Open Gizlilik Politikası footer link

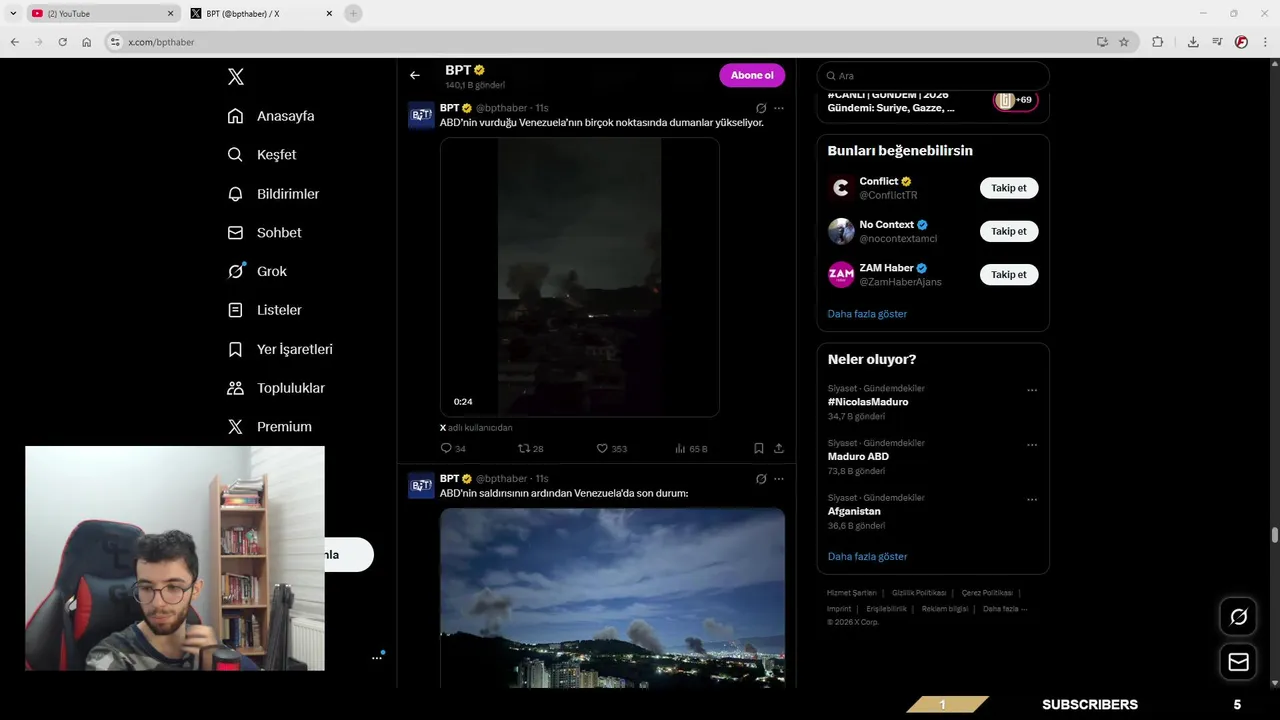[x=919, y=593]
